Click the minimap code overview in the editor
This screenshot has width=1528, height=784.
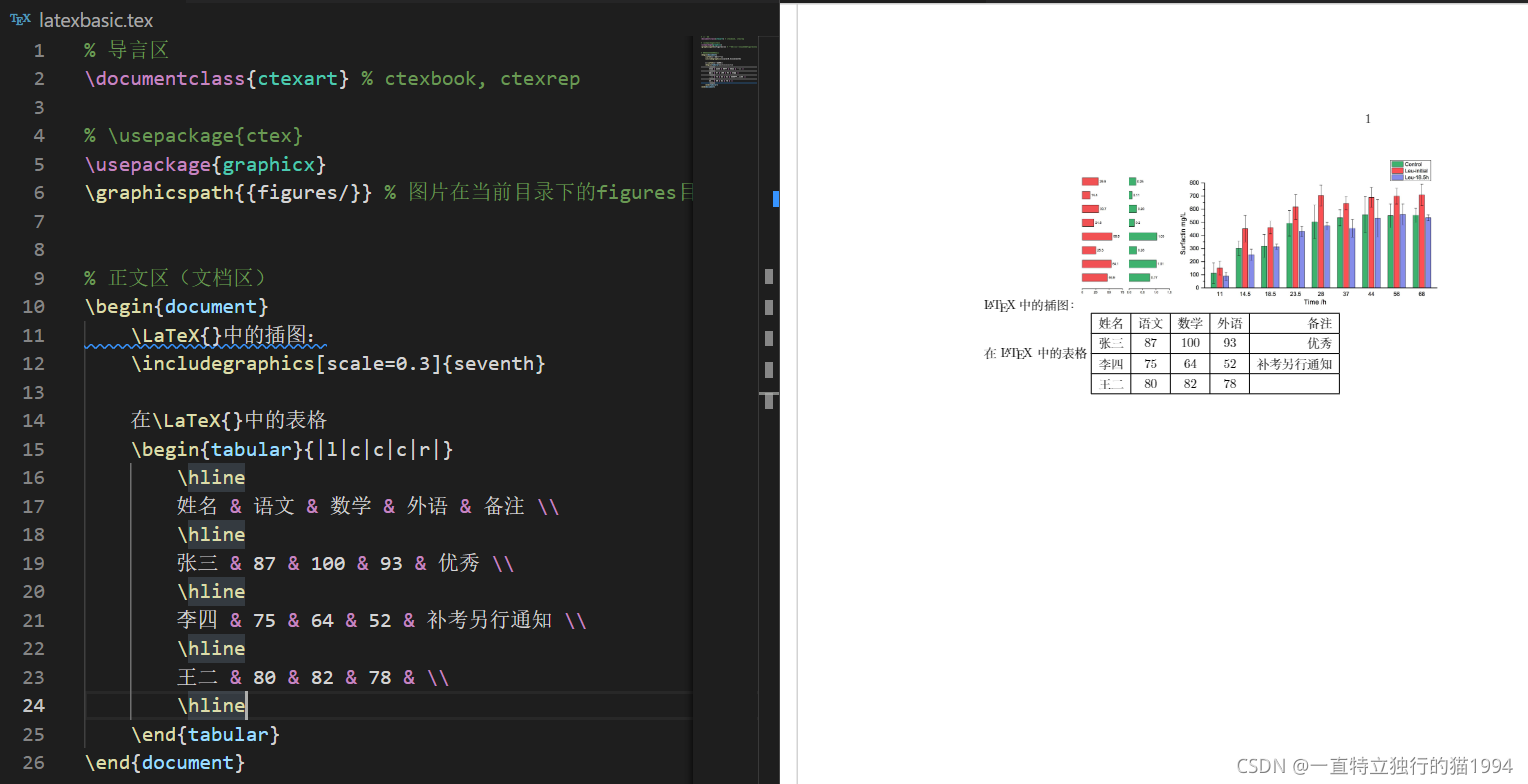[x=727, y=65]
